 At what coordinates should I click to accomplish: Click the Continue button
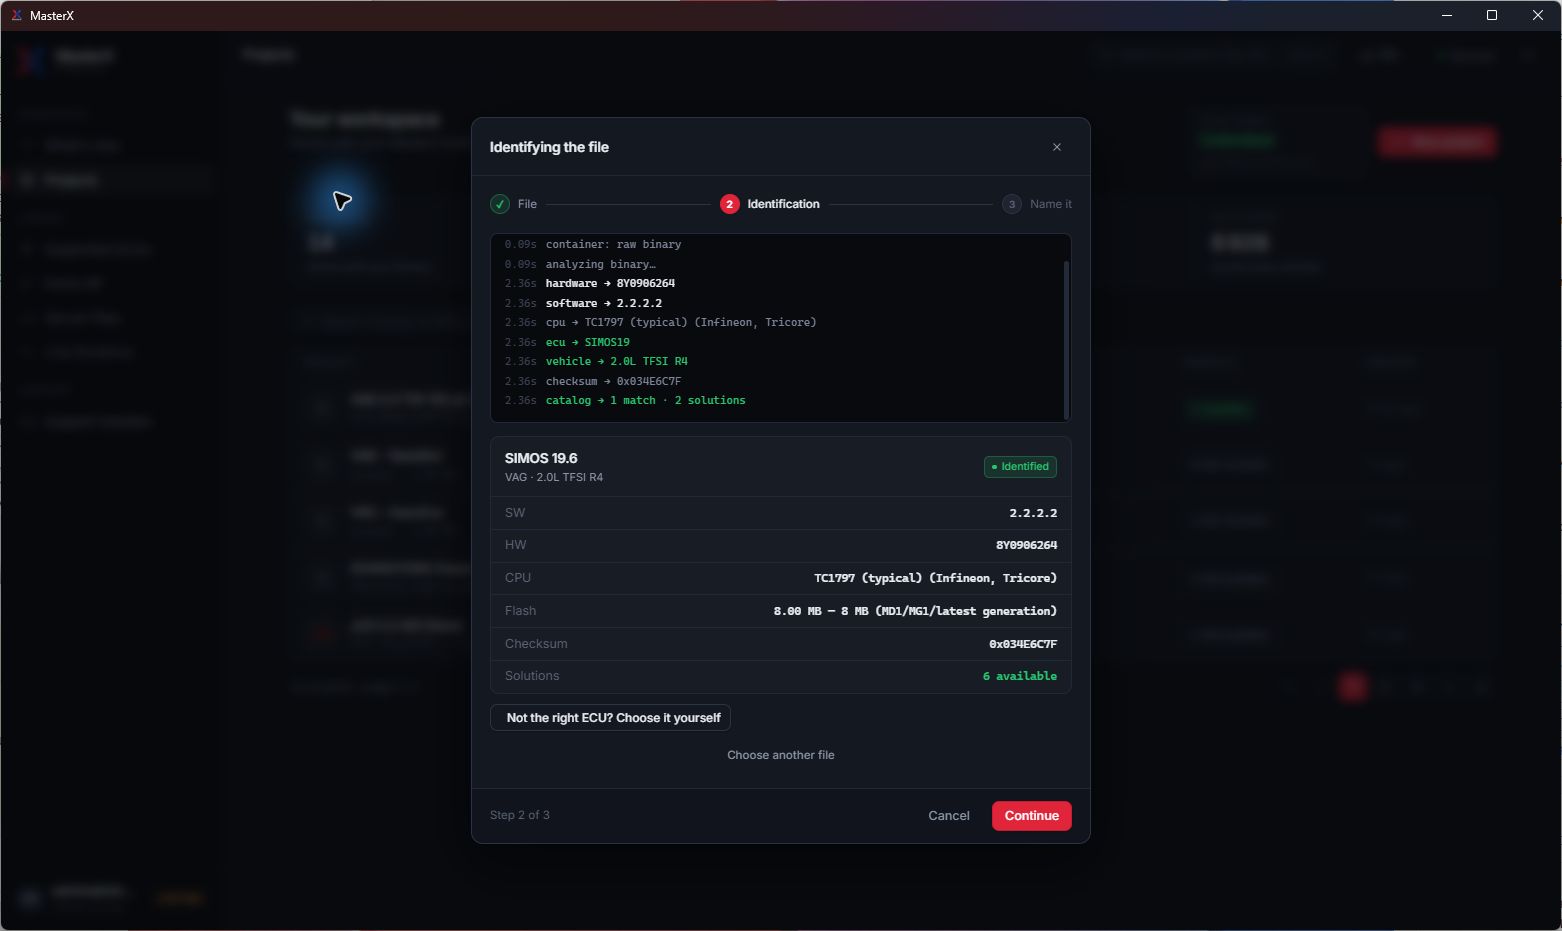pos(1032,816)
